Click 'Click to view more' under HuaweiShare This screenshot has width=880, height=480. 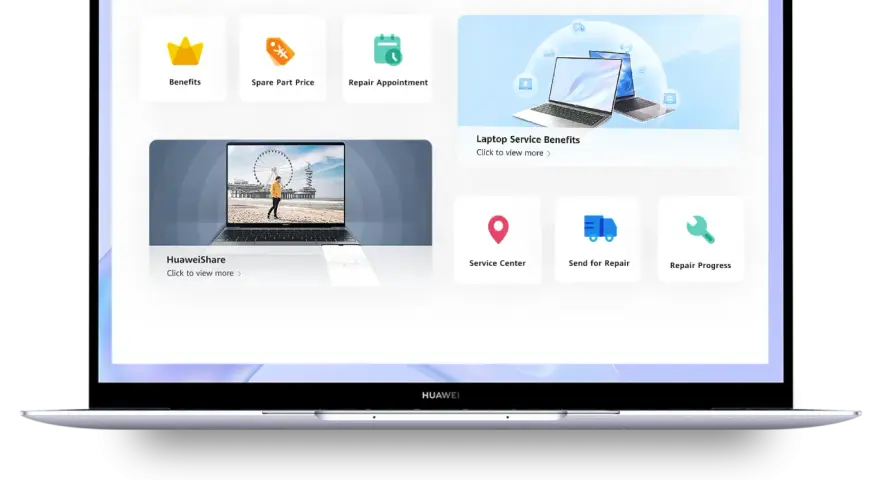click(200, 273)
